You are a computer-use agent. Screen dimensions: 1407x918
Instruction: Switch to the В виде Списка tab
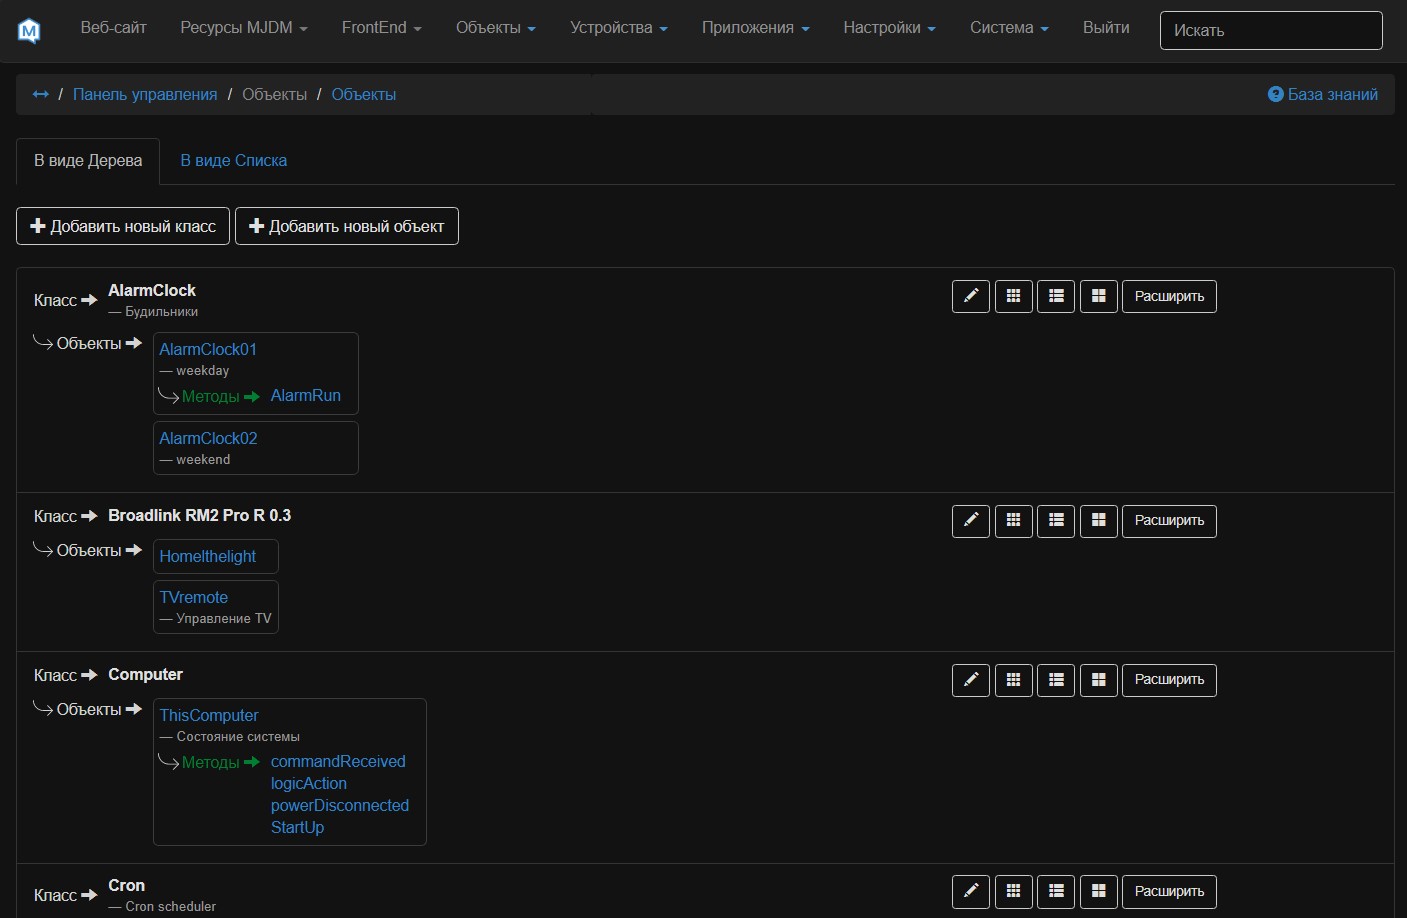(233, 160)
